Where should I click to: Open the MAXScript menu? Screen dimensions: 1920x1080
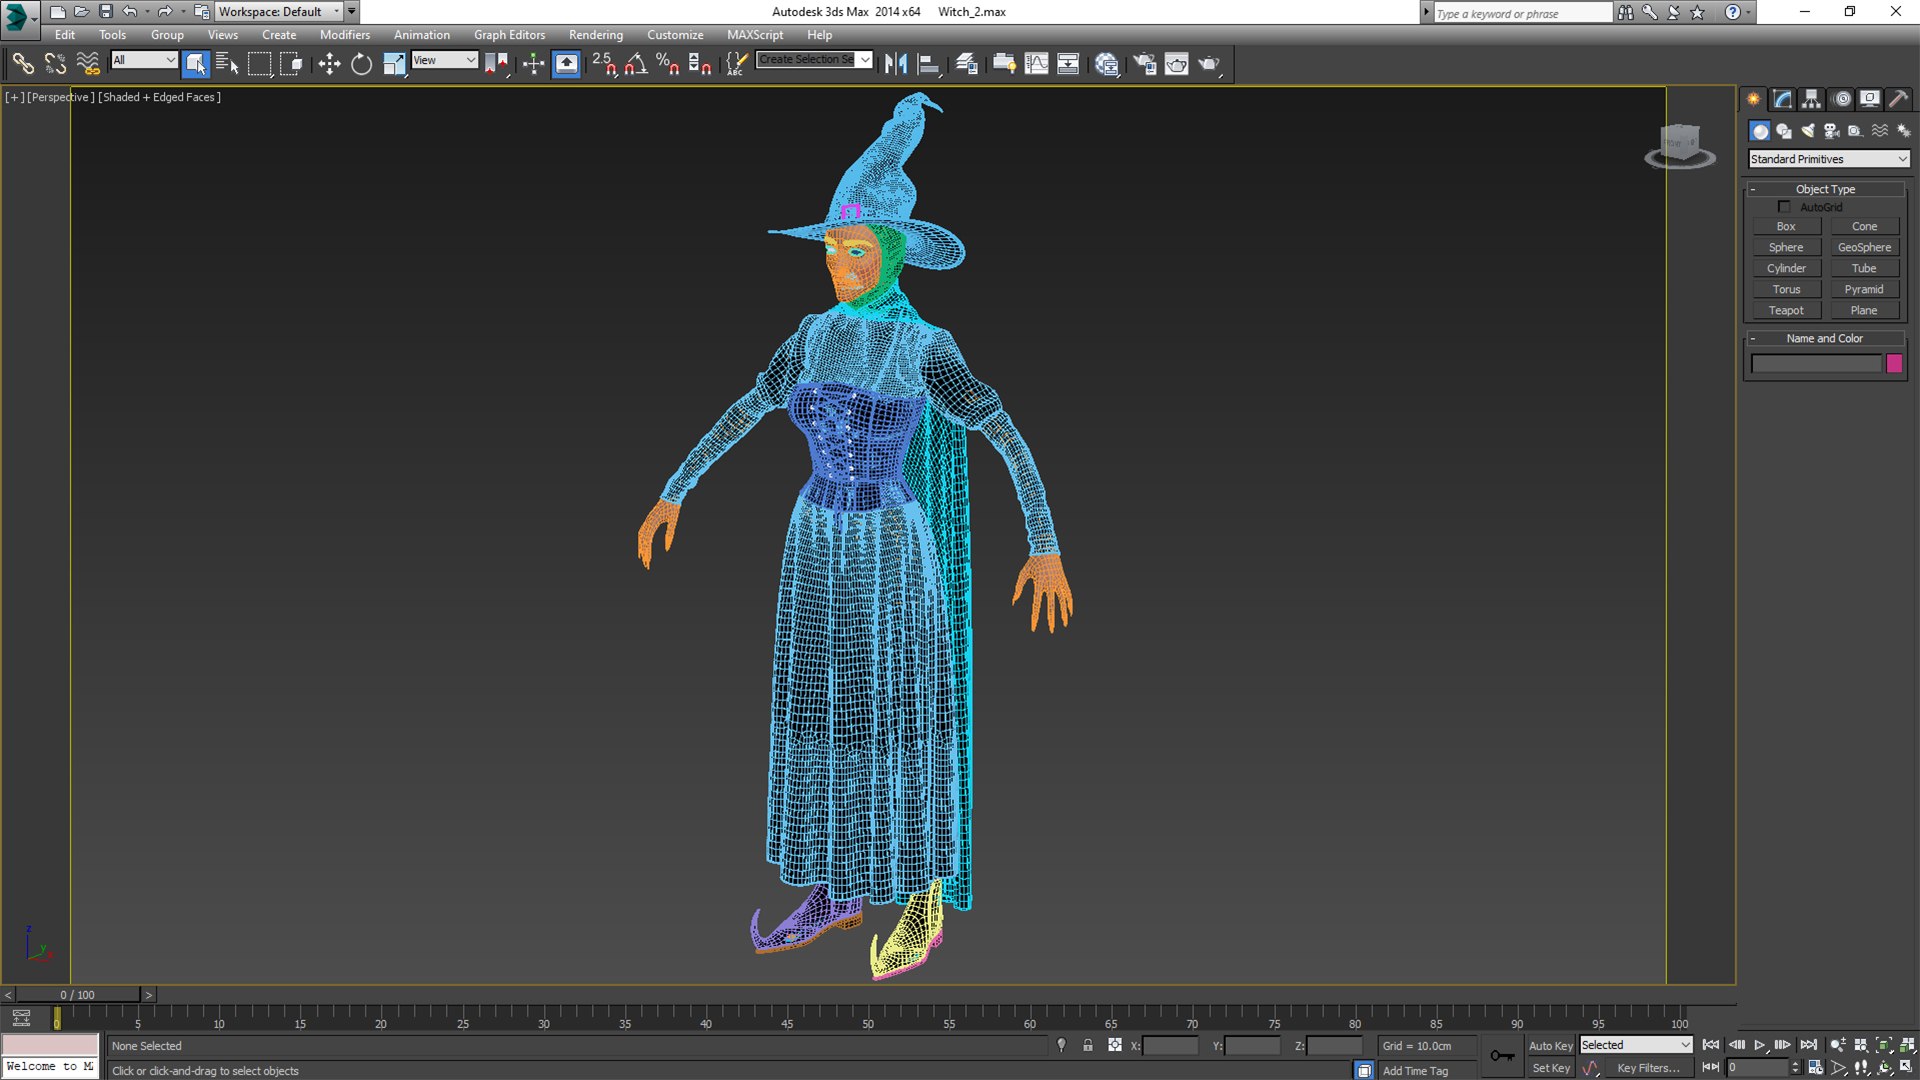tap(755, 35)
